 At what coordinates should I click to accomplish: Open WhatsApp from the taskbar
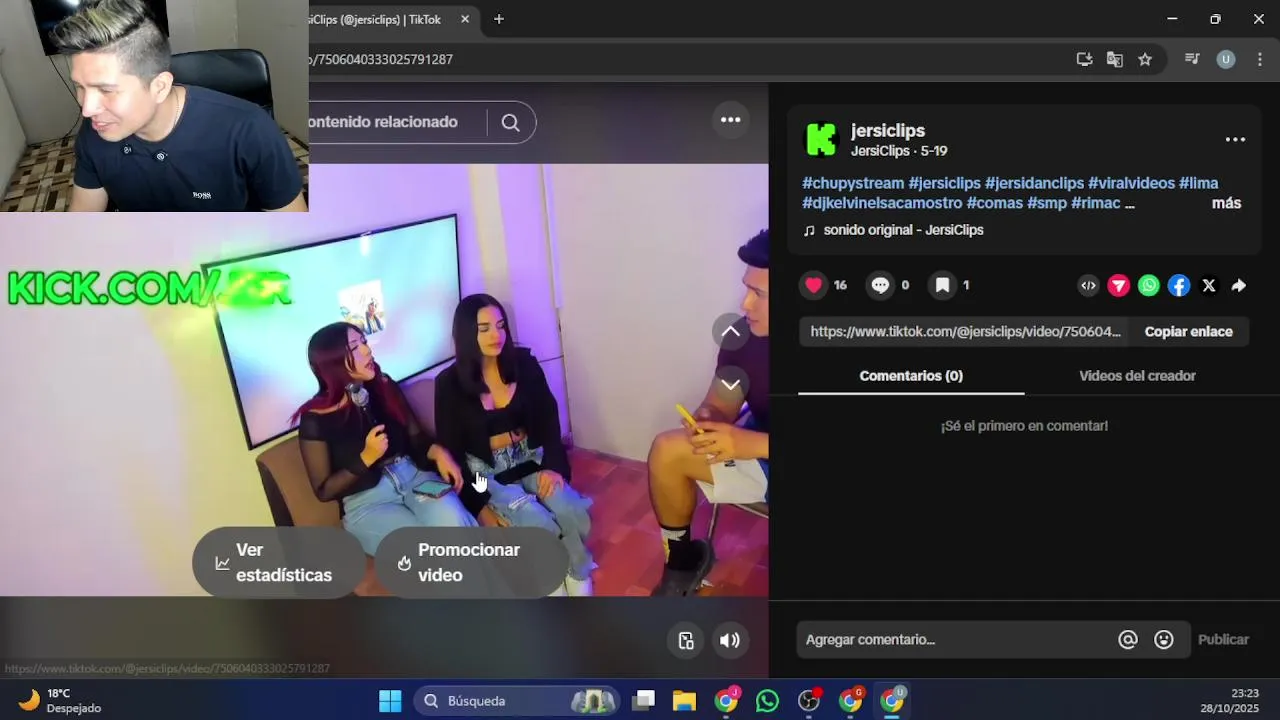coord(767,701)
